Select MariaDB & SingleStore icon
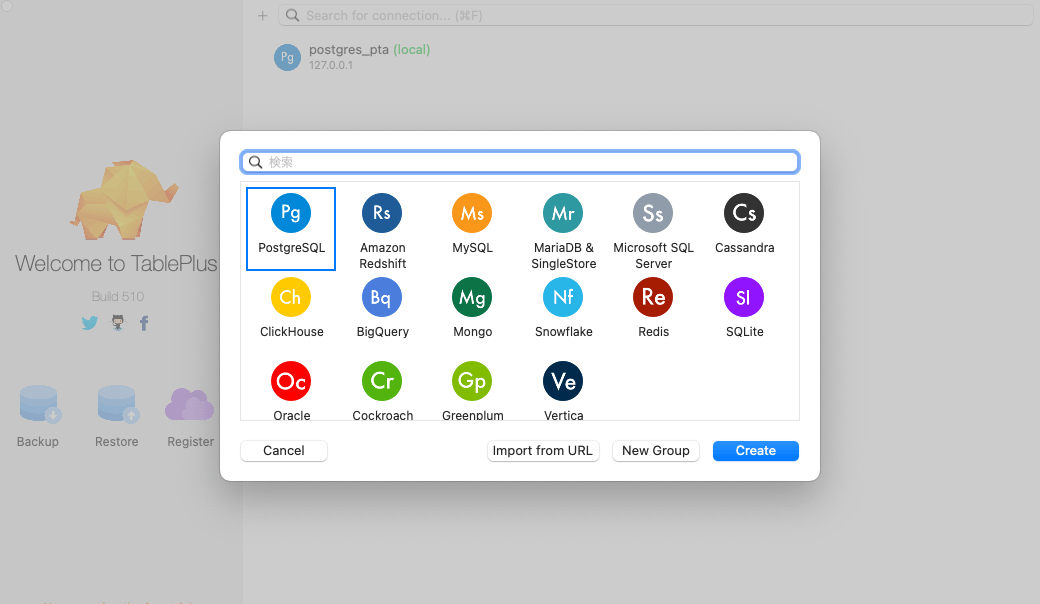This screenshot has height=604, width=1040. tap(562, 213)
